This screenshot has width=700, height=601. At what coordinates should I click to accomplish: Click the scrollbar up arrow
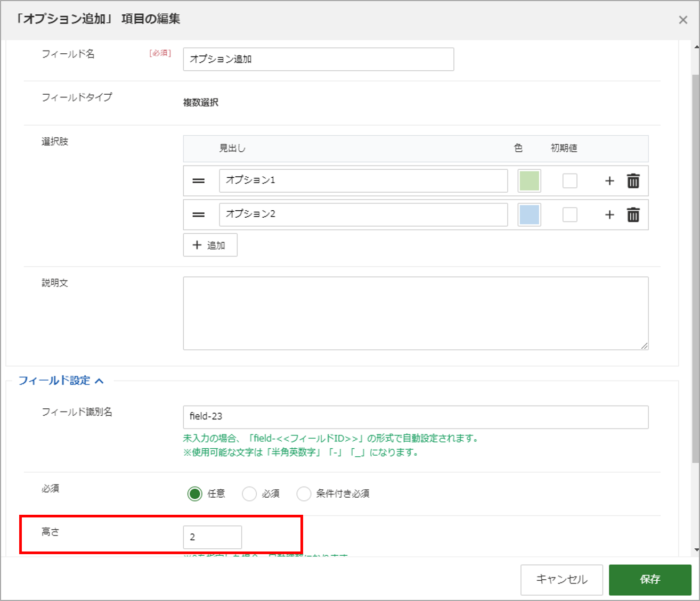[696, 46]
